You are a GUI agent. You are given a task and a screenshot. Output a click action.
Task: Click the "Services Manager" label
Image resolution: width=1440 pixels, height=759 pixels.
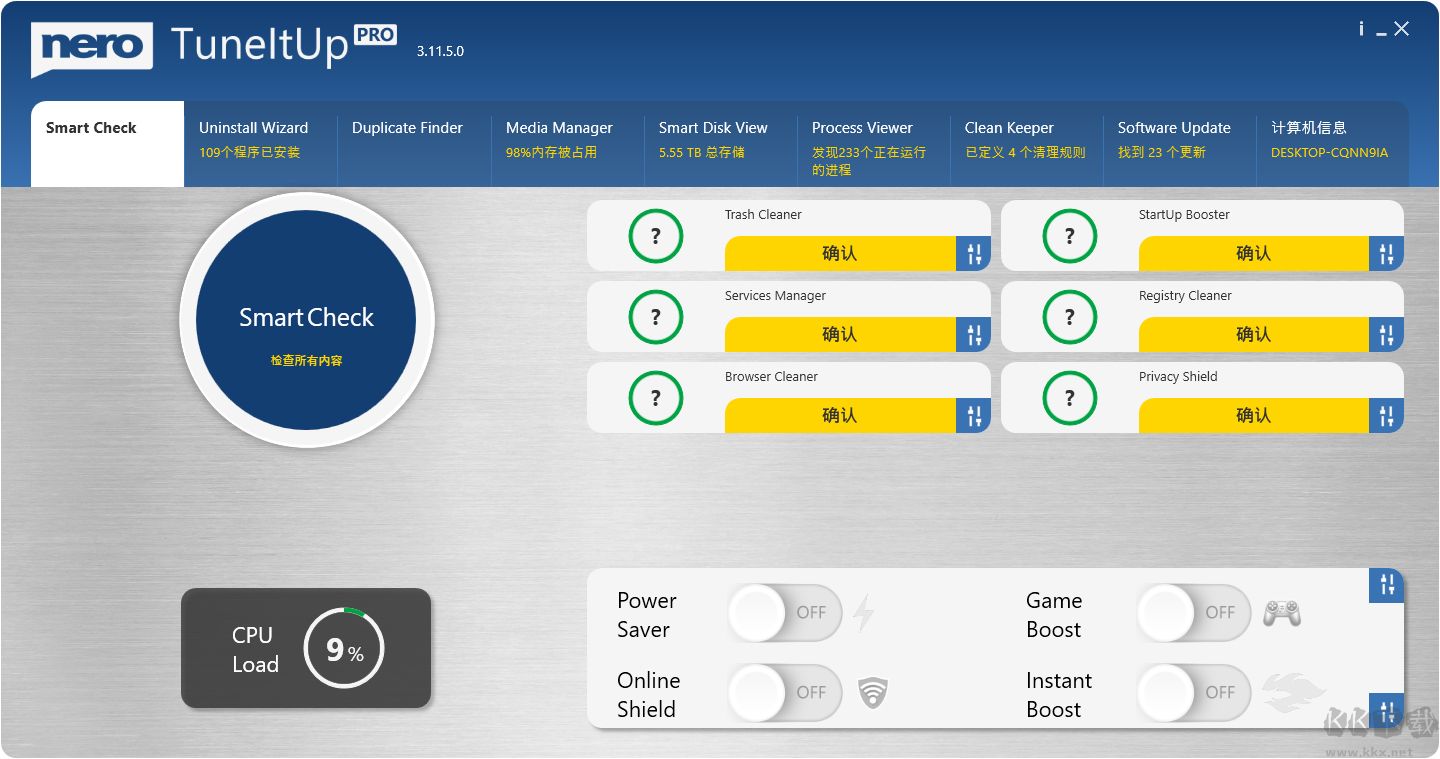coord(775,296)
